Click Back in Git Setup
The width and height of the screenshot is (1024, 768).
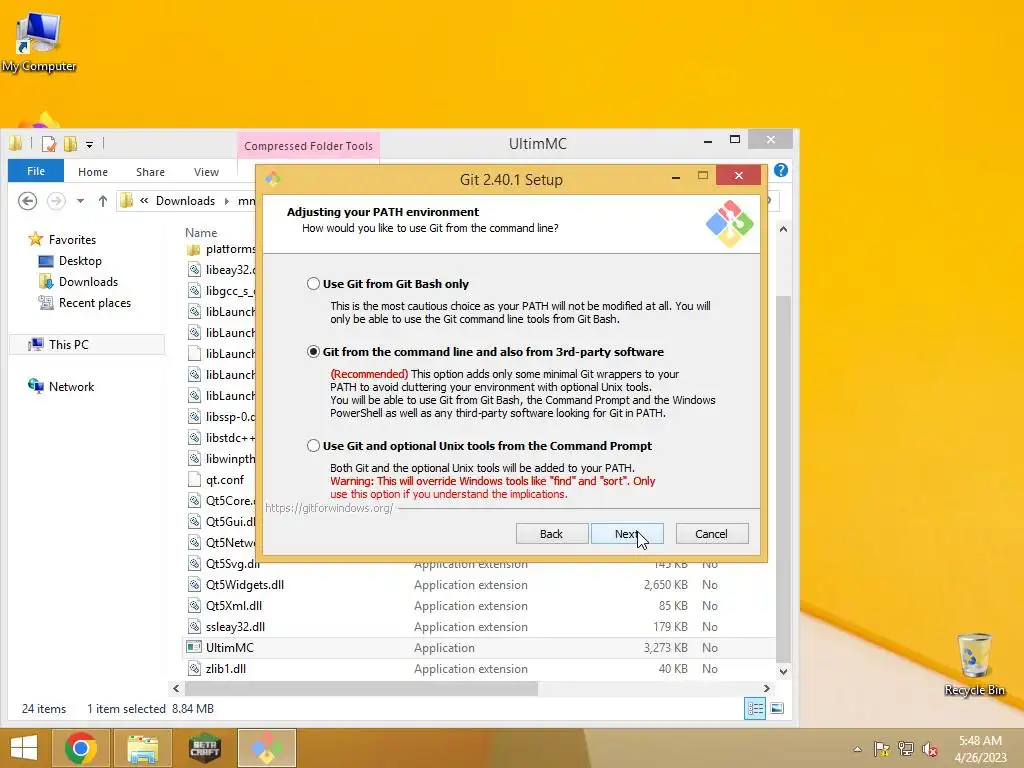tap(552, 534)
